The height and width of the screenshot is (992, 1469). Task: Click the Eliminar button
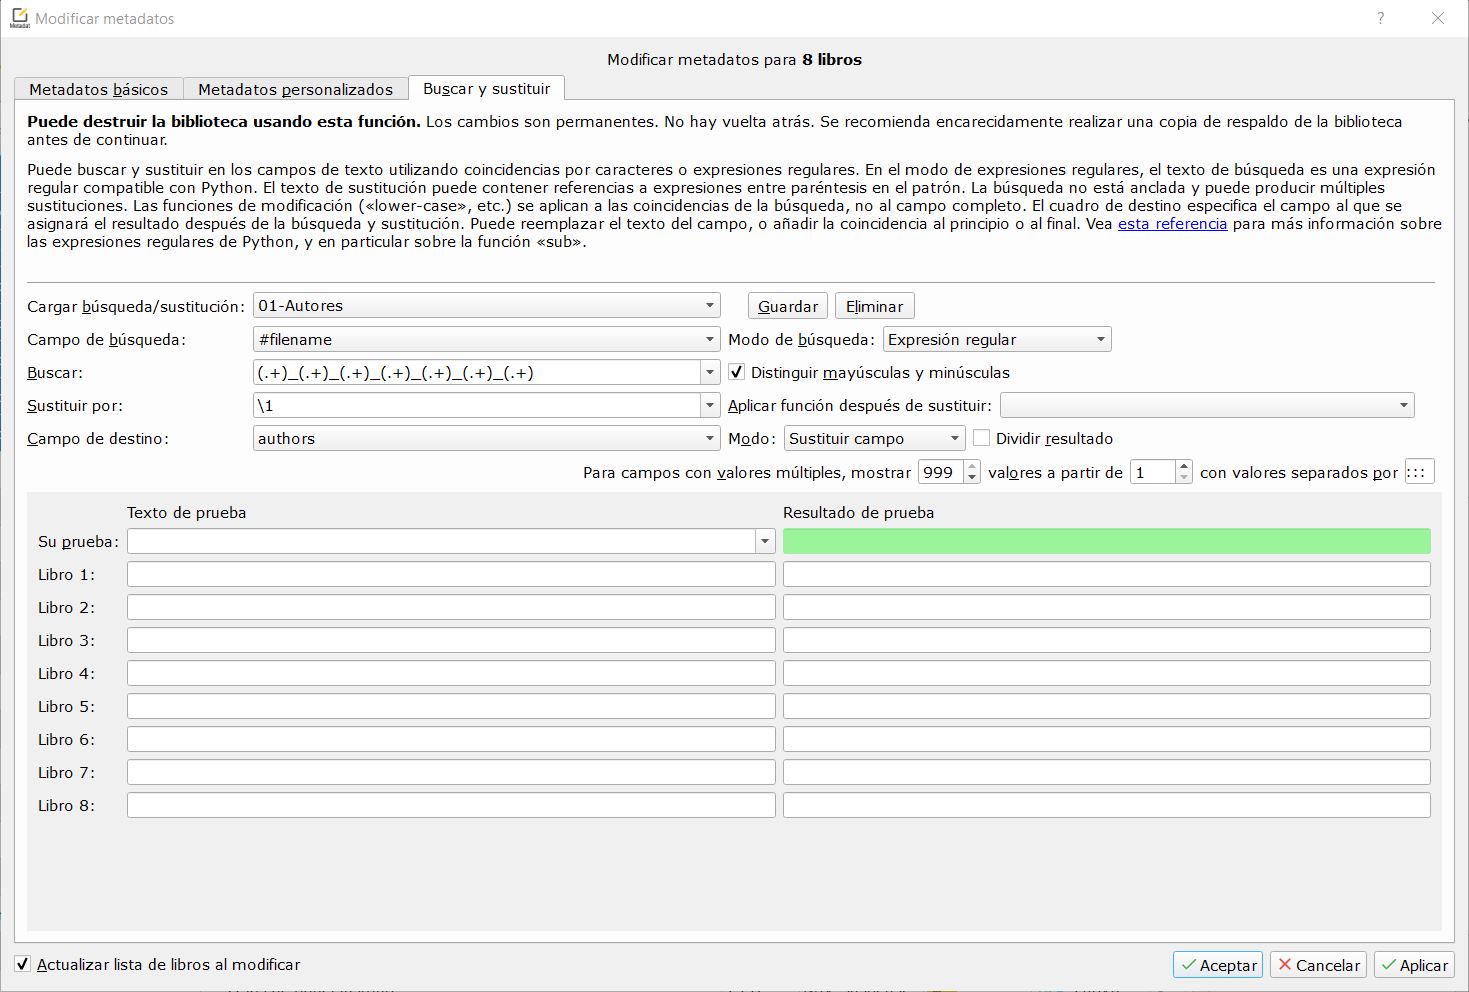875,306
